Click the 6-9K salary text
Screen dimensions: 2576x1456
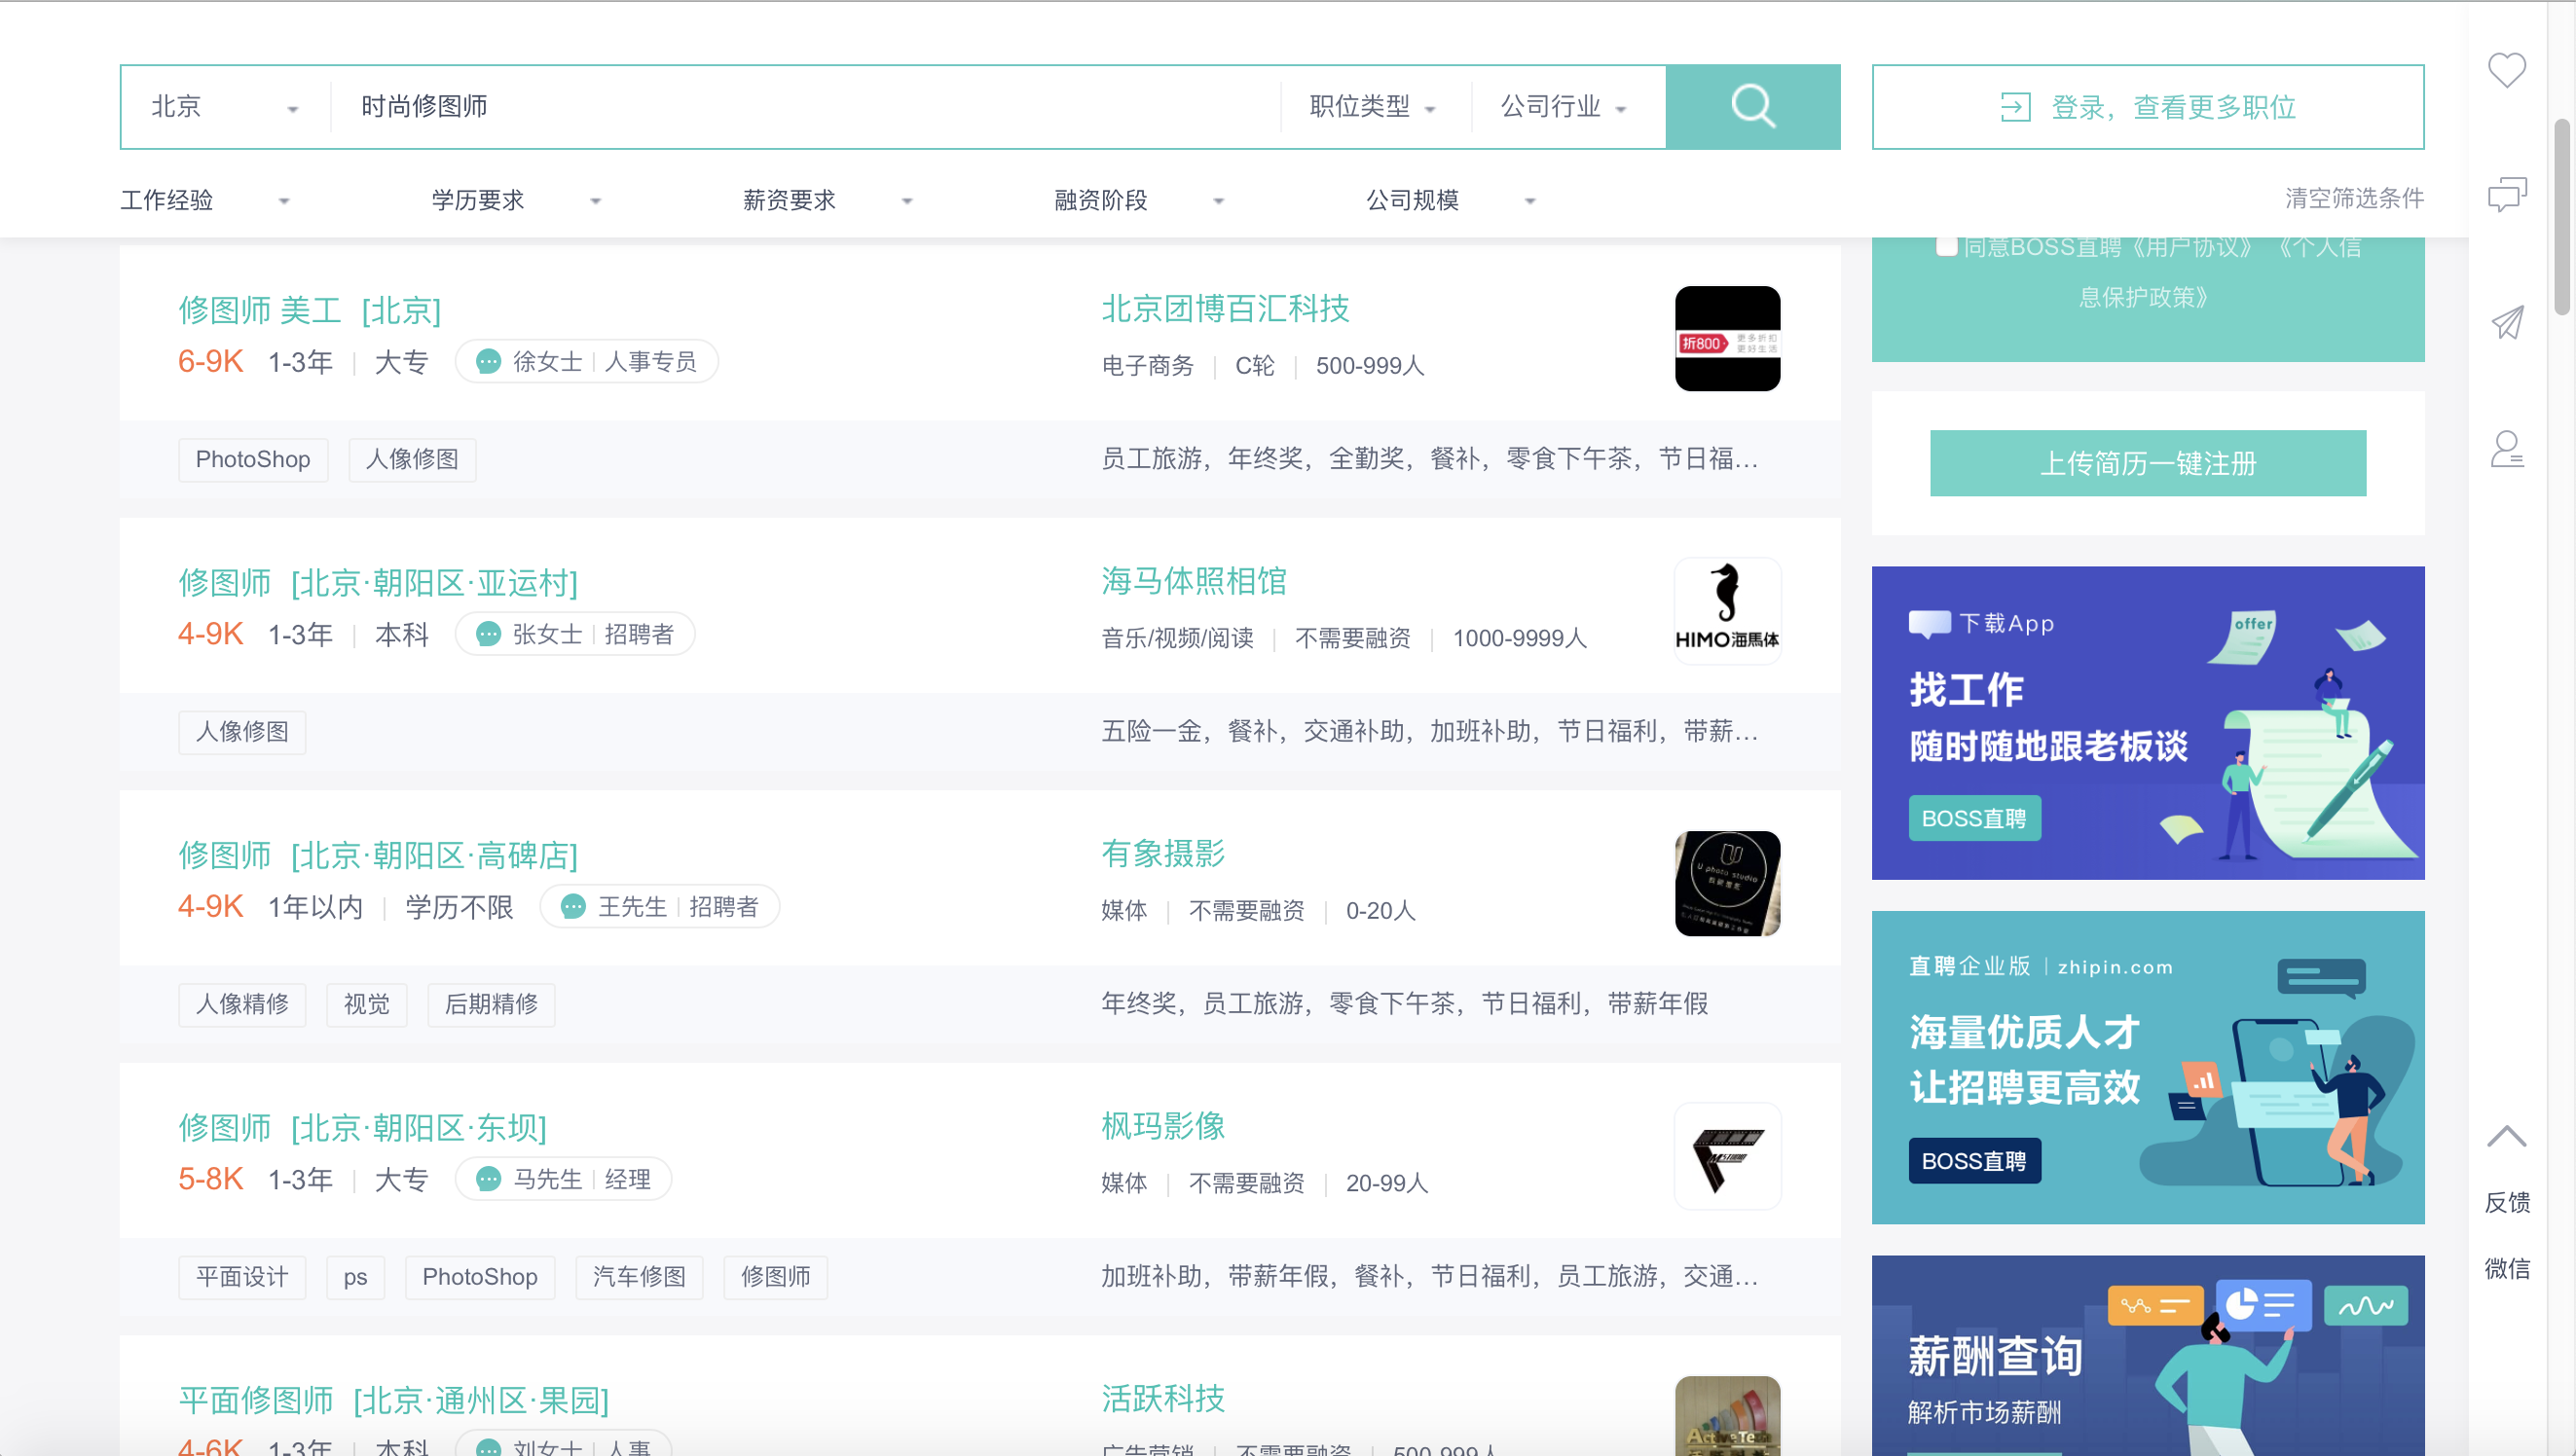point(211,362)
